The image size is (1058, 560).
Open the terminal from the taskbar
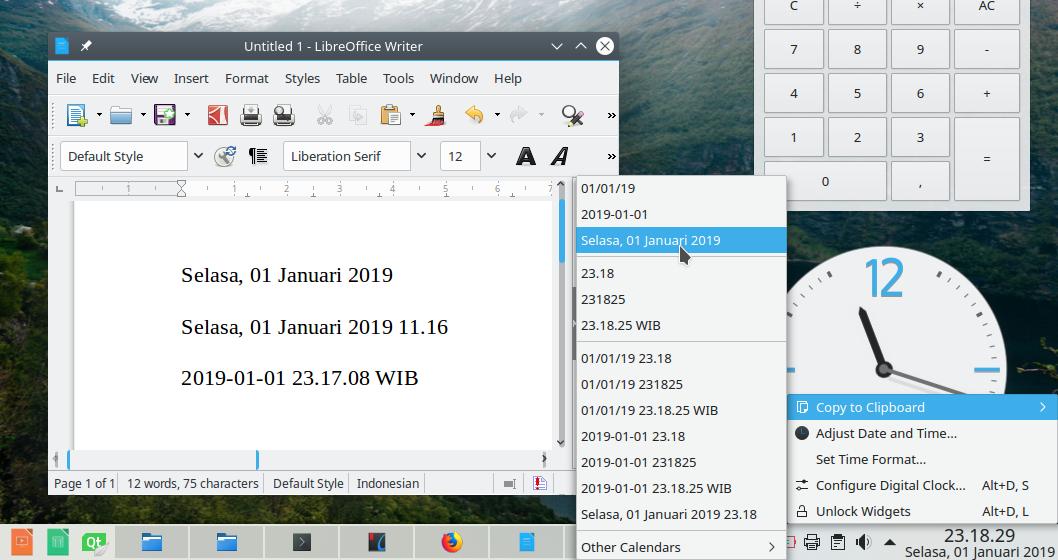pos(302,542)
